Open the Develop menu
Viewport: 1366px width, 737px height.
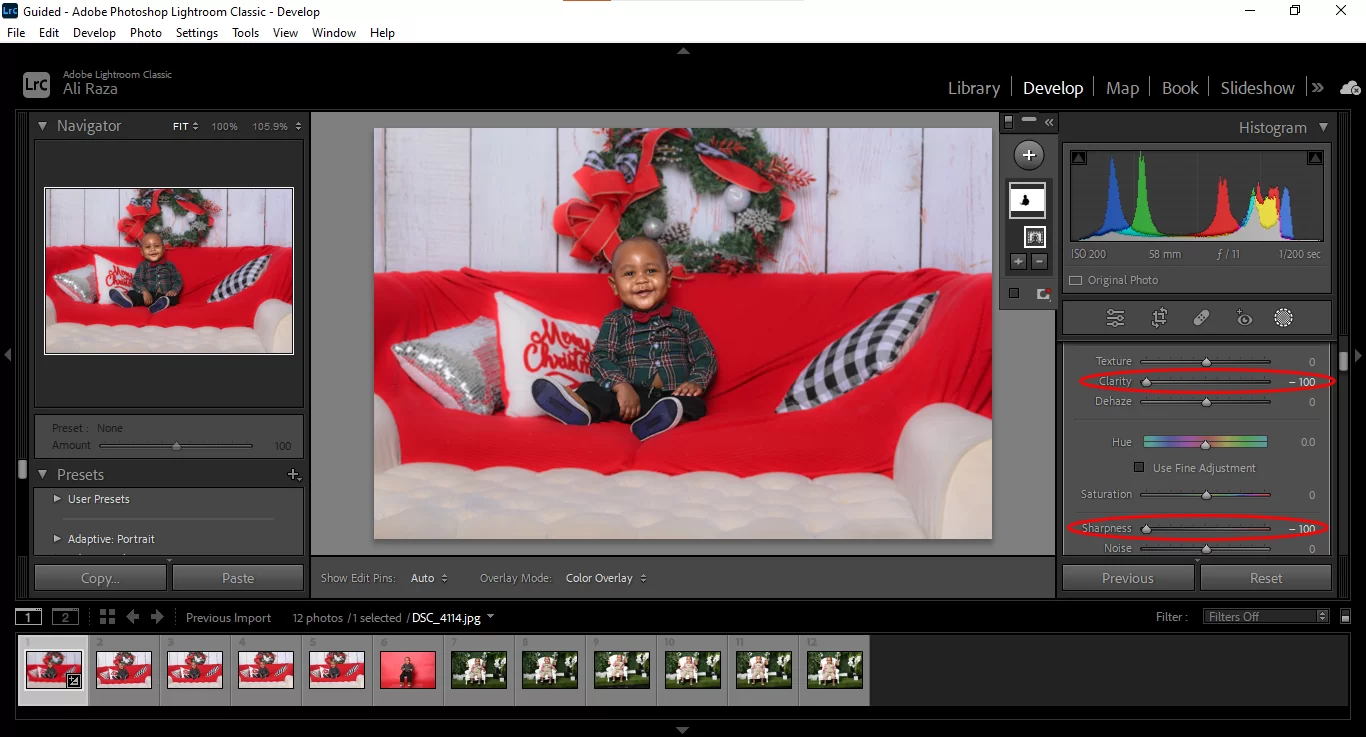(x=94, y=33)
